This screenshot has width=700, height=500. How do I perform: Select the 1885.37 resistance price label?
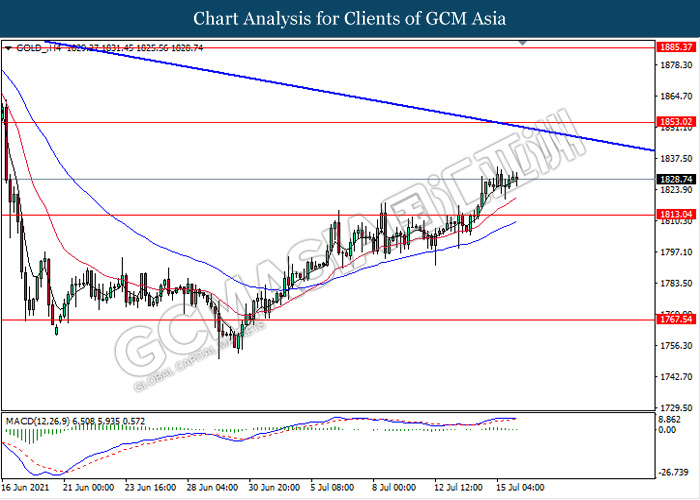[676, 47]
